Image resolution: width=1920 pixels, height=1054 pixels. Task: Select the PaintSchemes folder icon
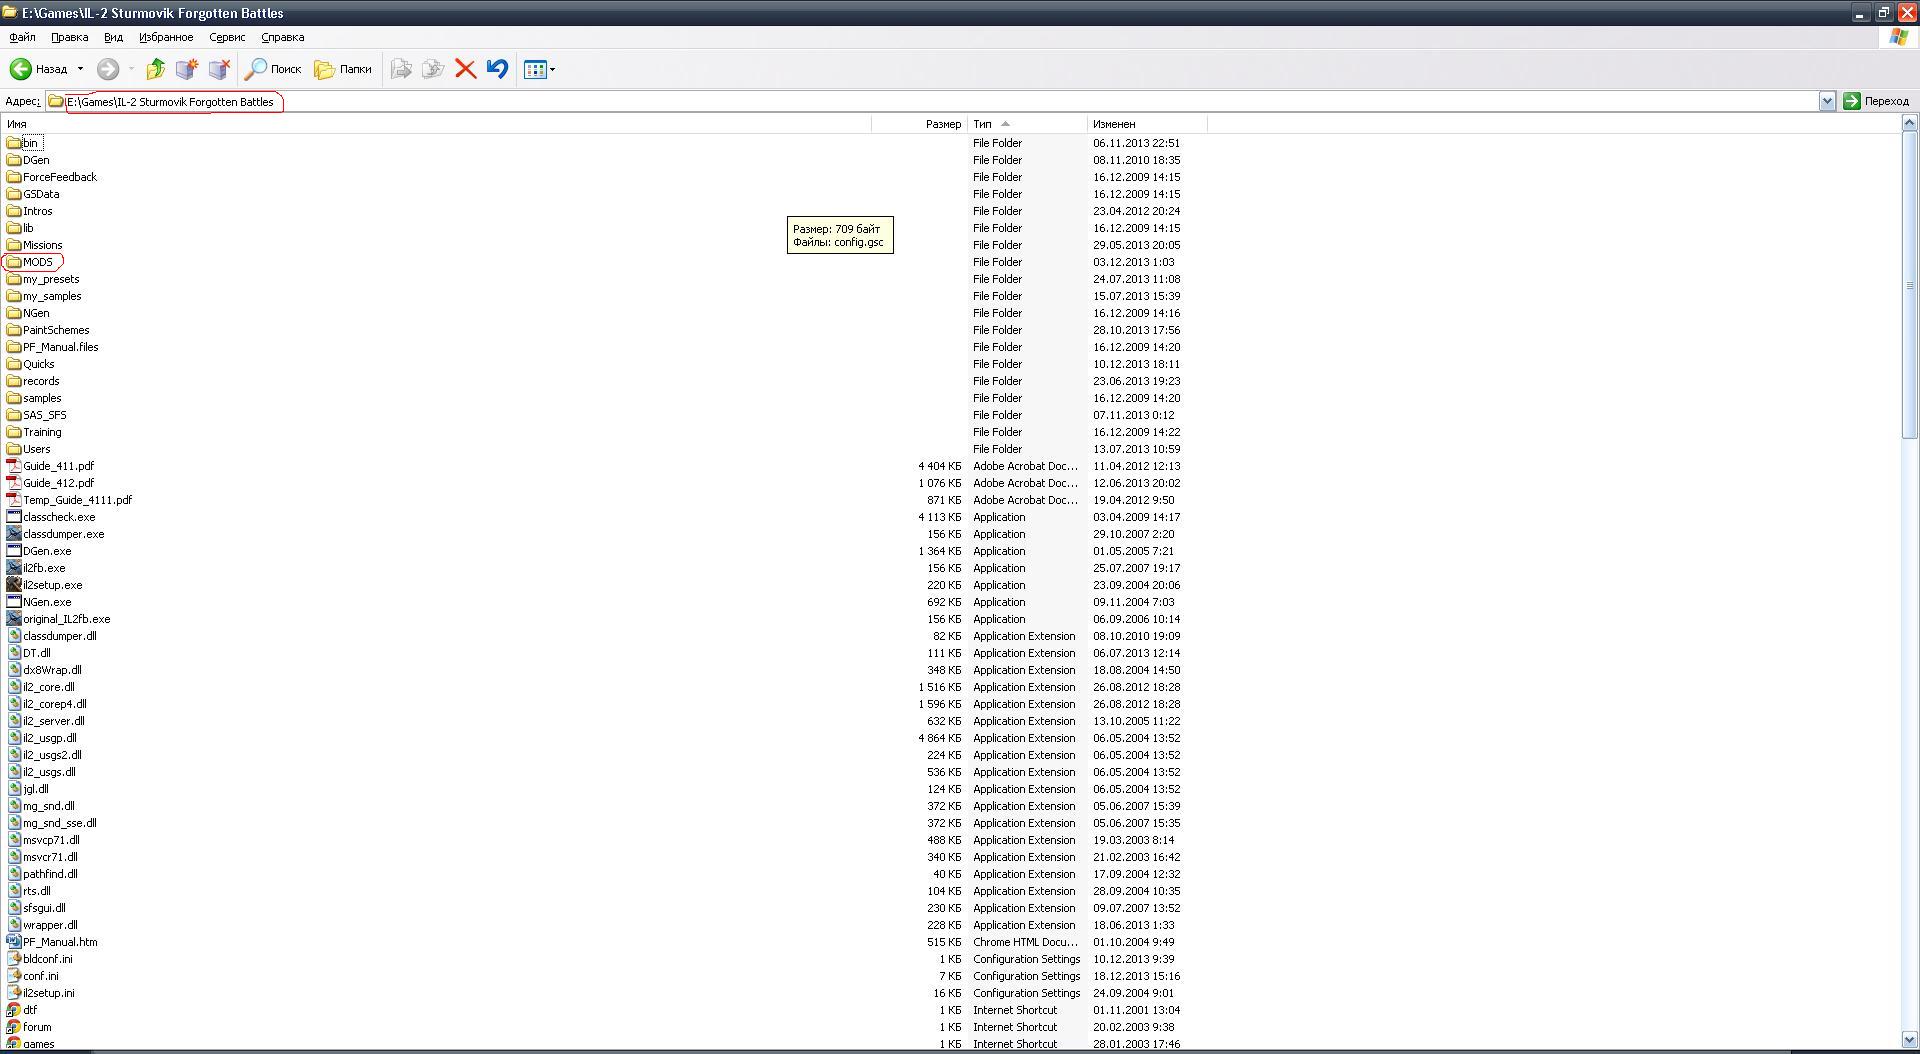pos(14,330)
